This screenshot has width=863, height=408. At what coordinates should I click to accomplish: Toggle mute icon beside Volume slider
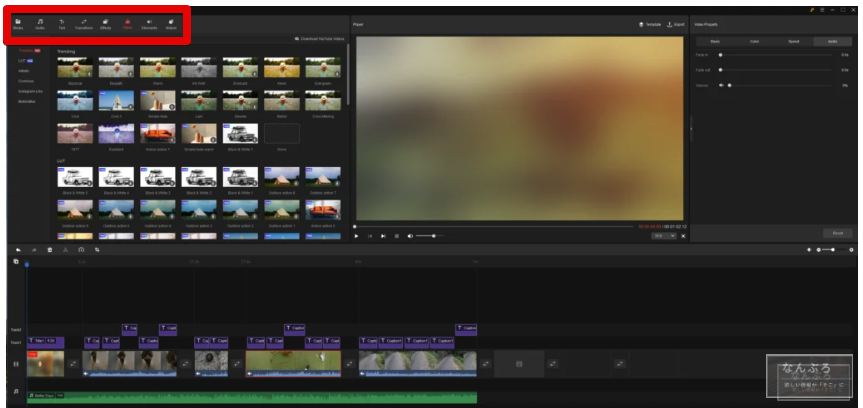click(720, 86)
